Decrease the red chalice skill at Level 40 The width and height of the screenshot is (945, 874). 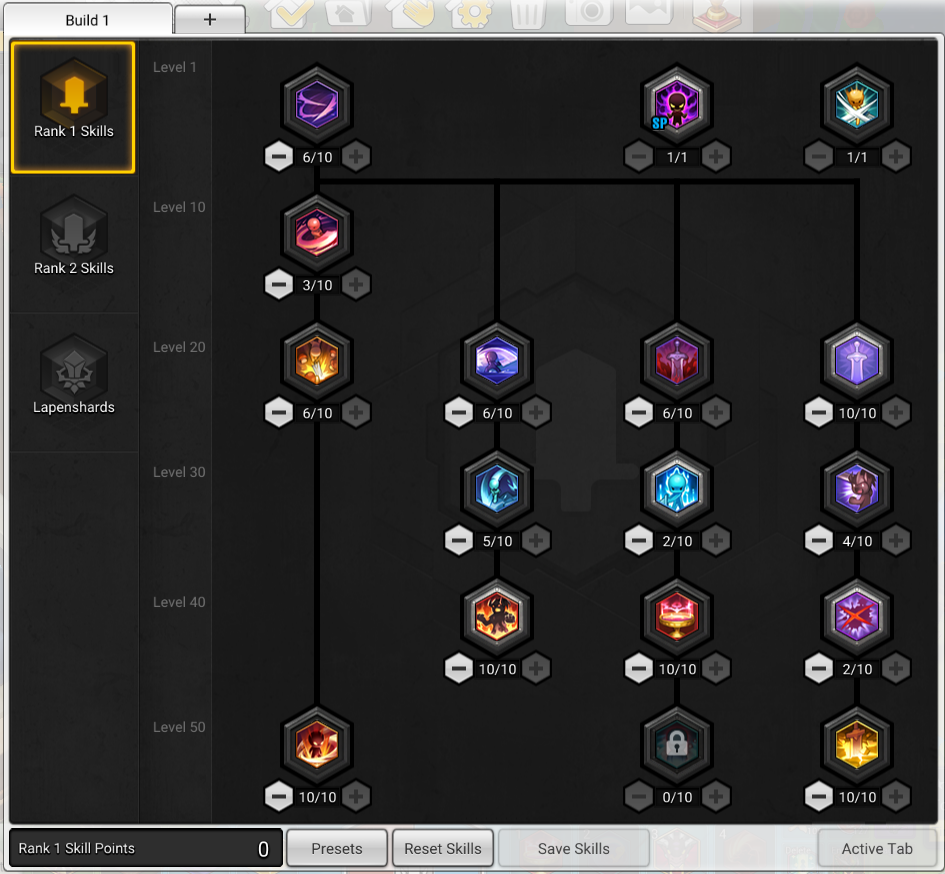coord(638,668)
